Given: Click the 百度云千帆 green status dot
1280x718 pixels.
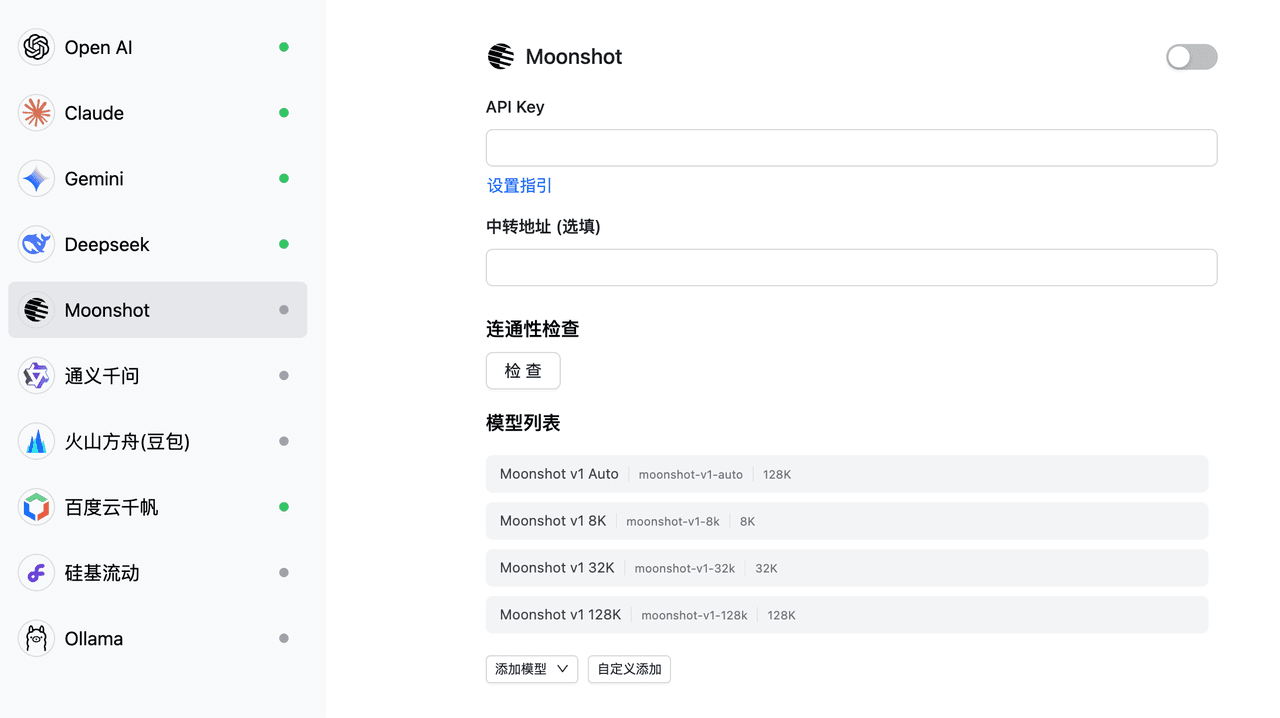Looking at the screenshot, I should click(x=284, y=507).
